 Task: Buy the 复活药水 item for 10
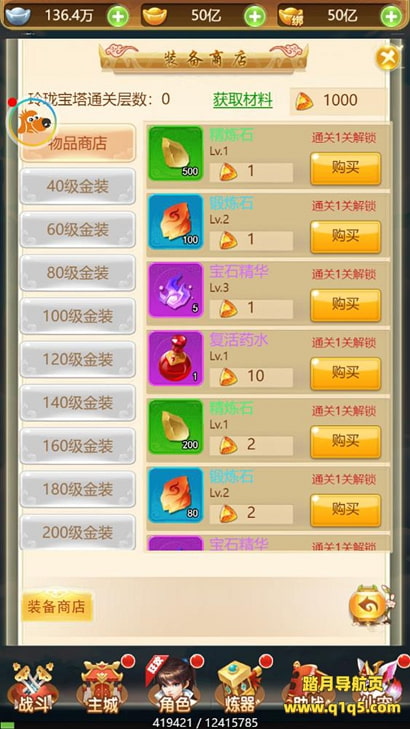coord(345,373)
